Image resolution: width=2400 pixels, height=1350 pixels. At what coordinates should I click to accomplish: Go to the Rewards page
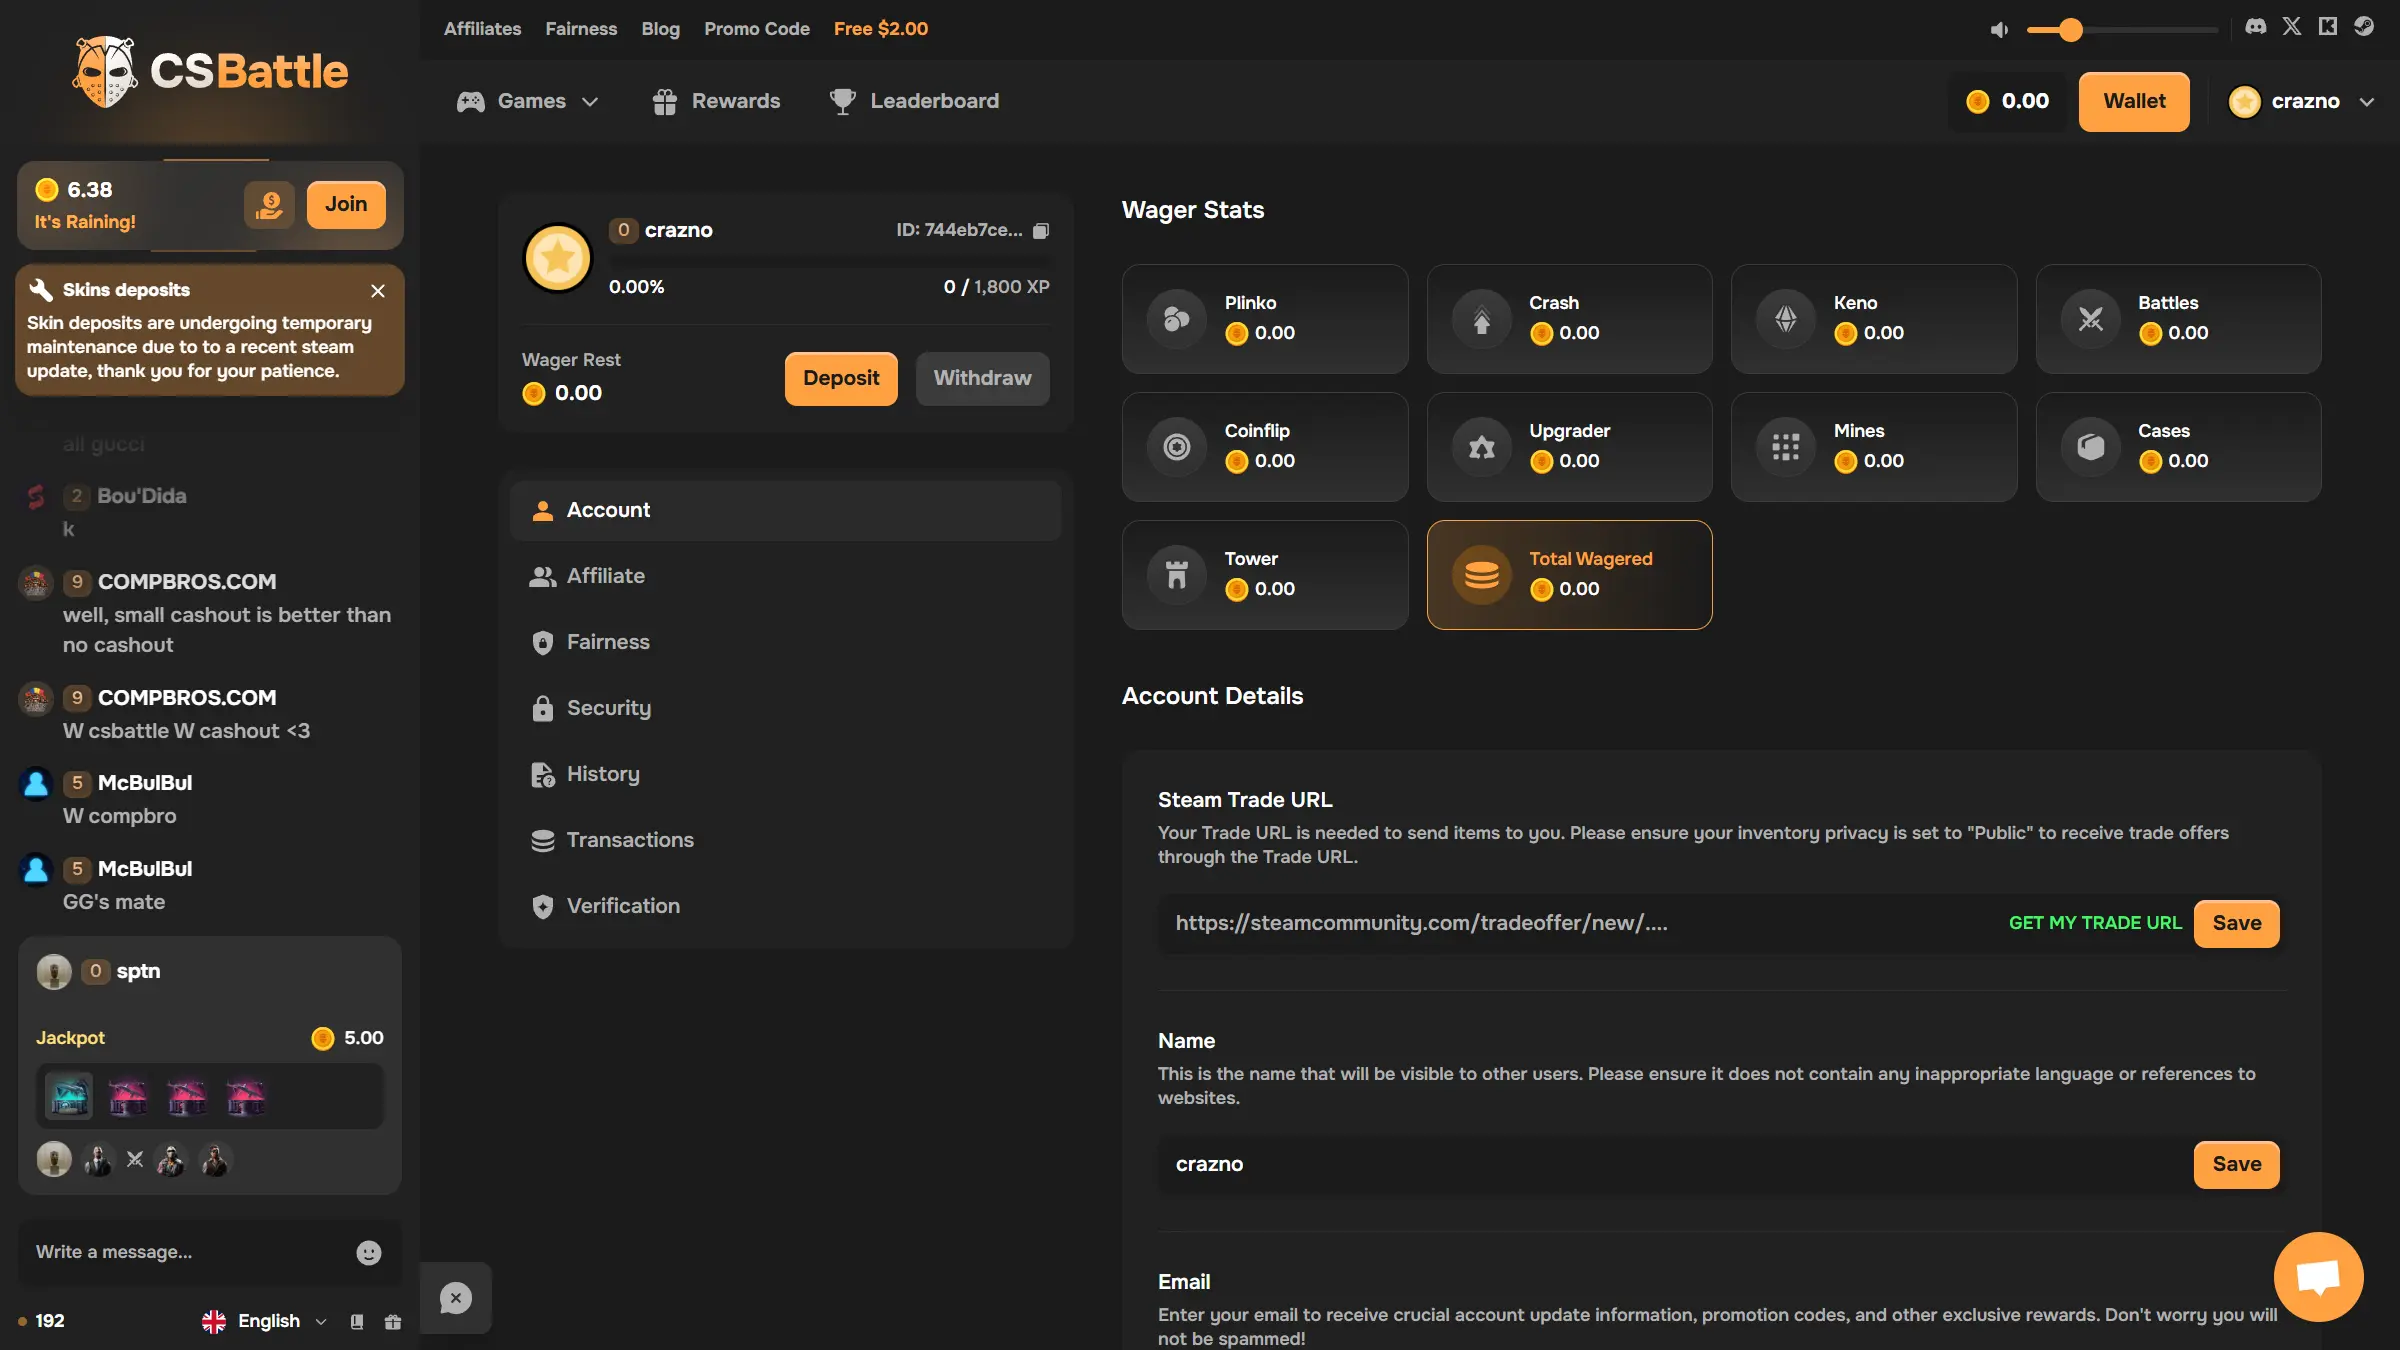(x=716, y=101)
